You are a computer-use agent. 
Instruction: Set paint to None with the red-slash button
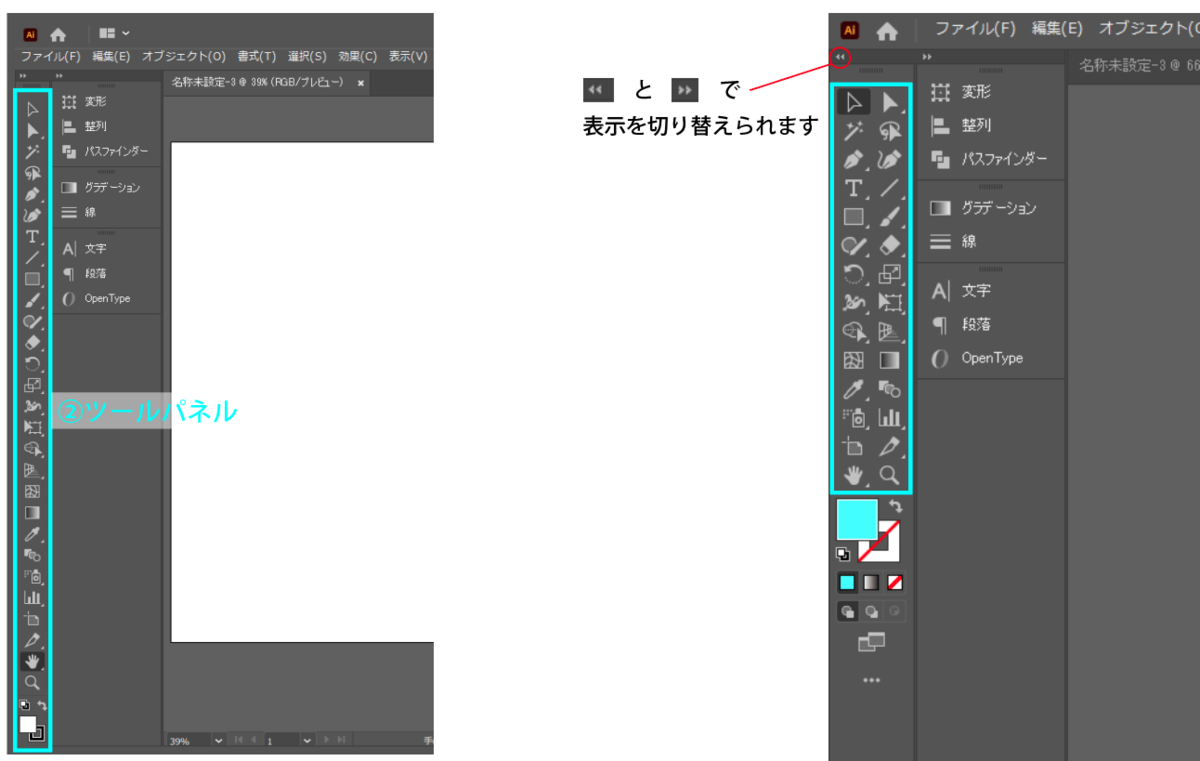895,582
